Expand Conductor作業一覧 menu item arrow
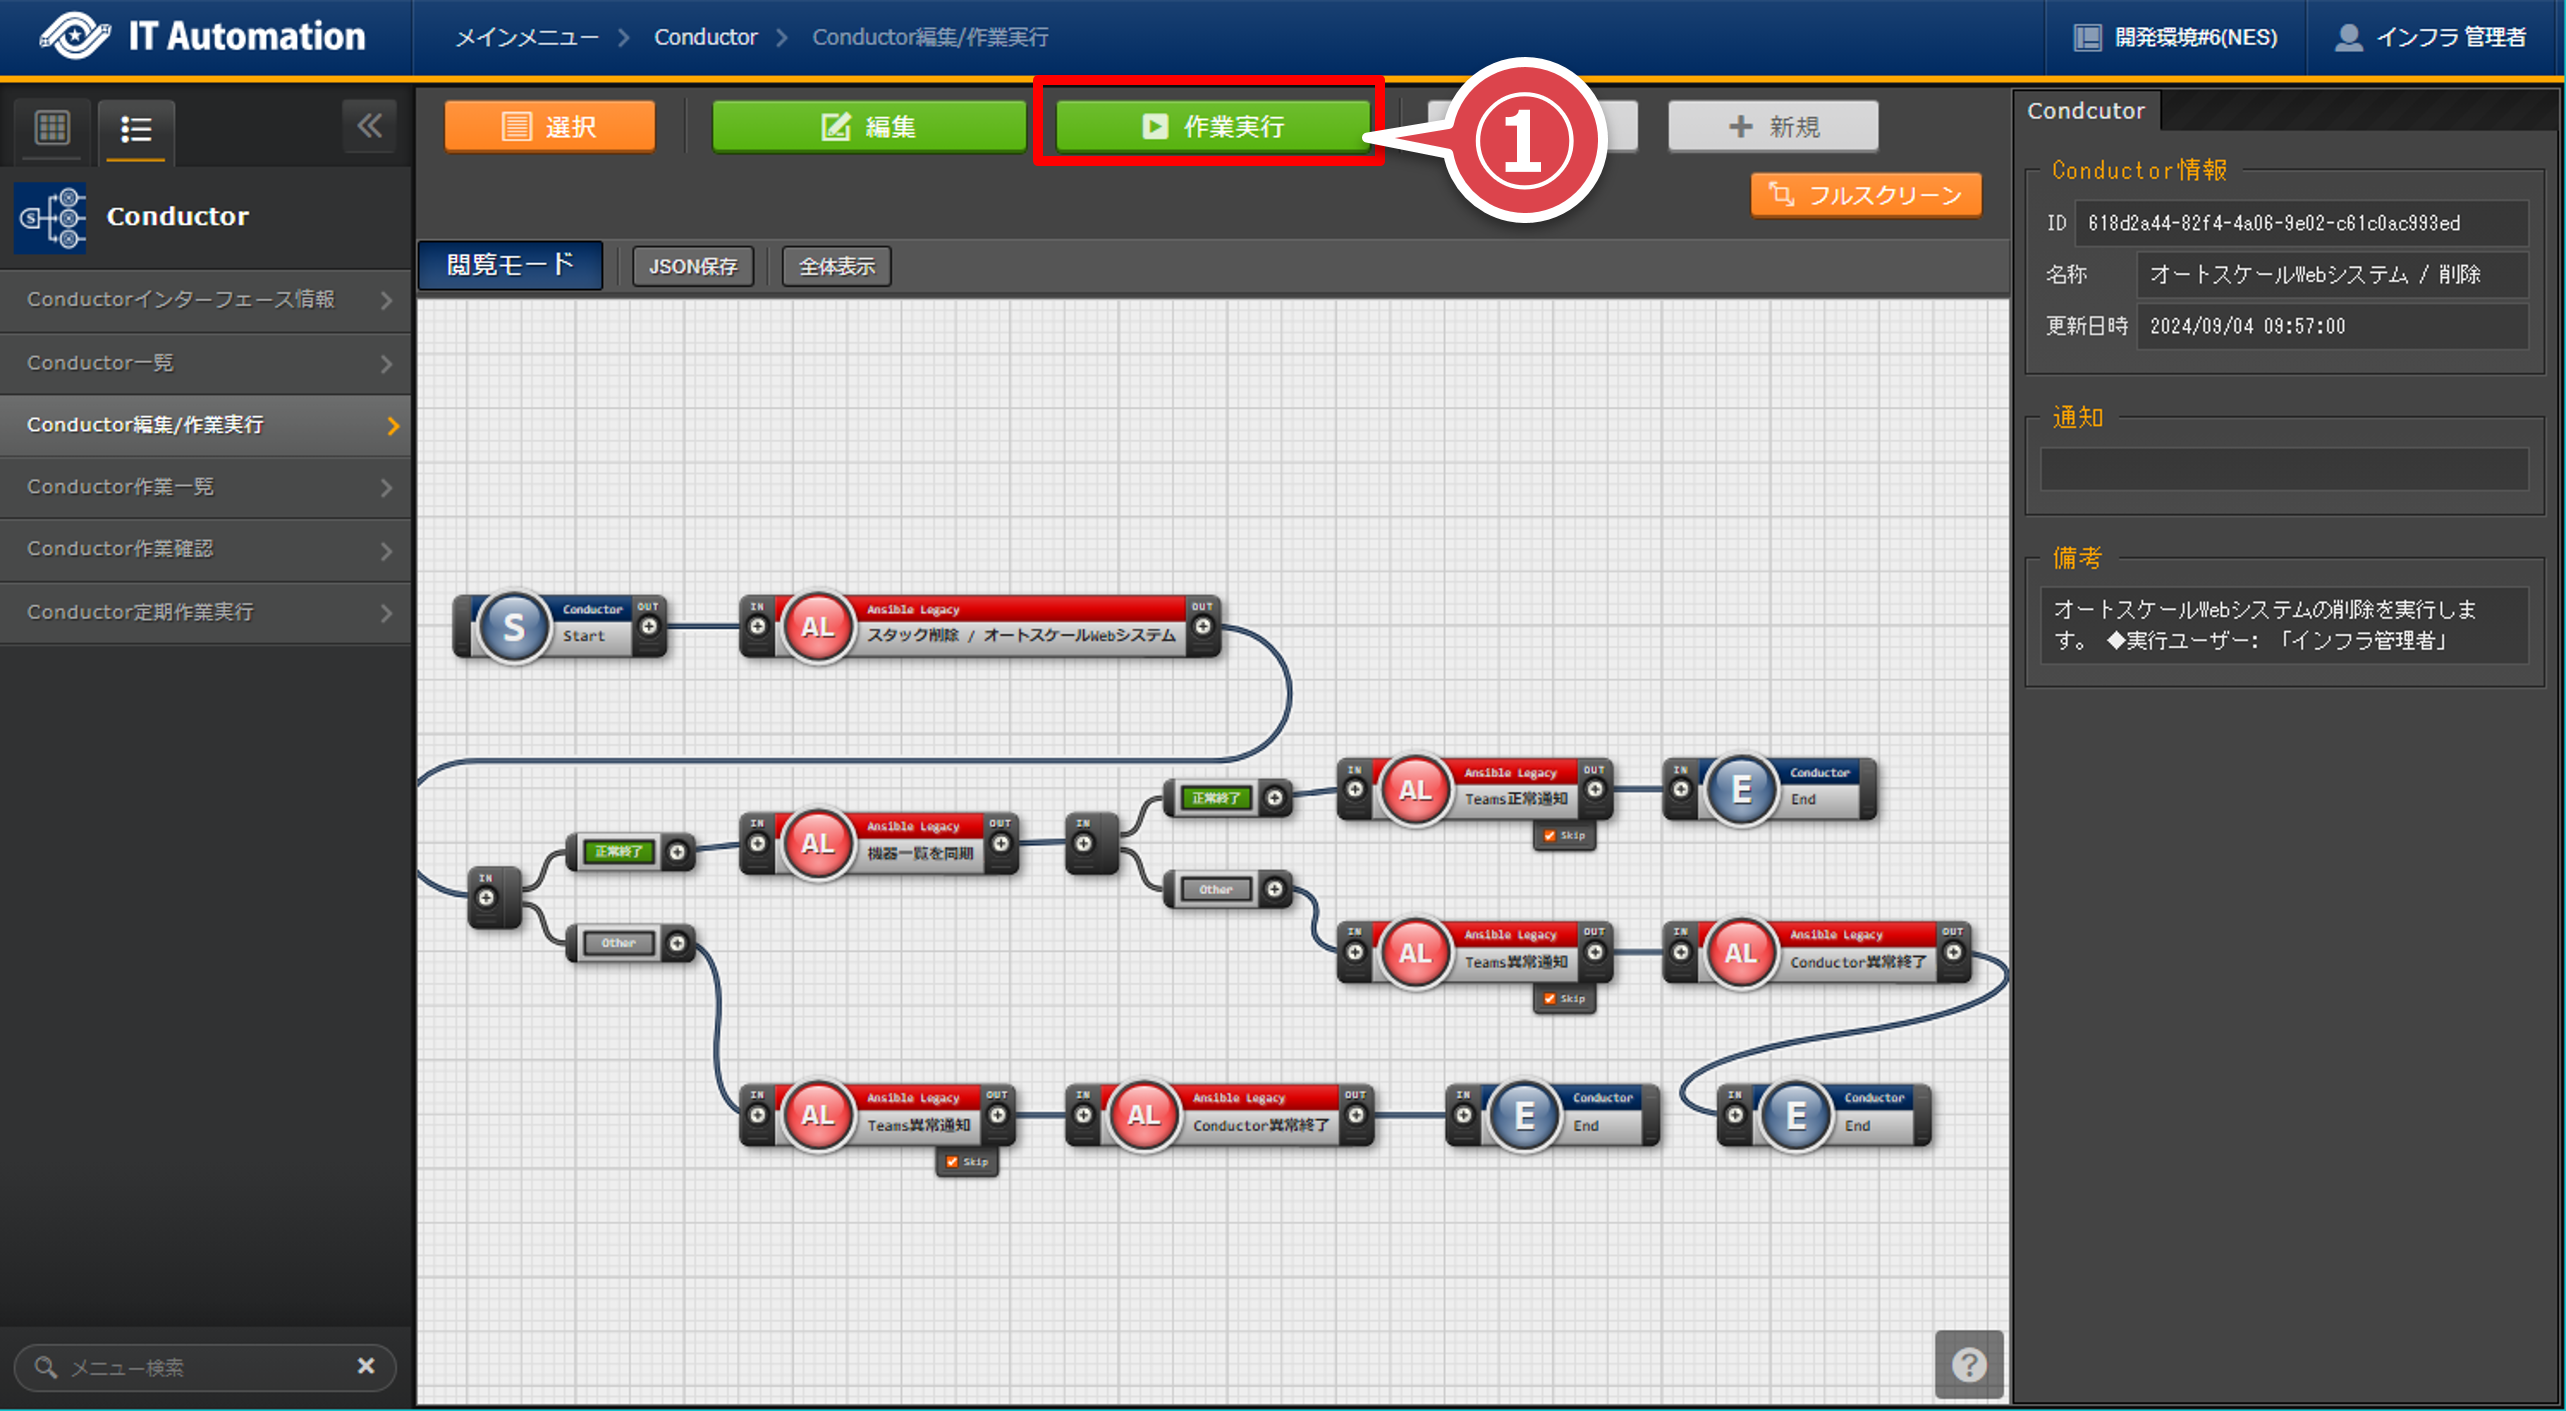The image size is (2566, 1411). pyautogui.click(x=387, y=488)
